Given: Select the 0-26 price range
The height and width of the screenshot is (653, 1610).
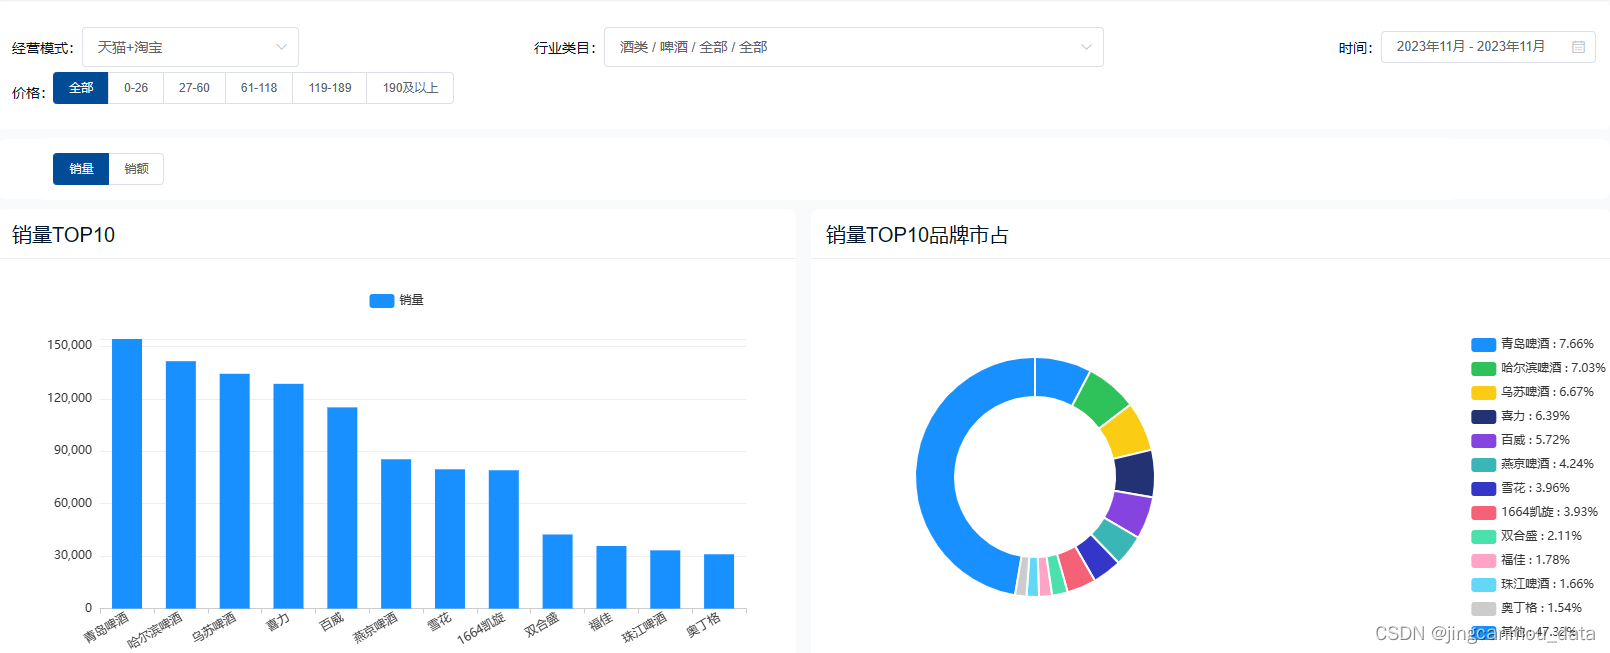Looking at the screenshot, I should click(x=136, y=88).
